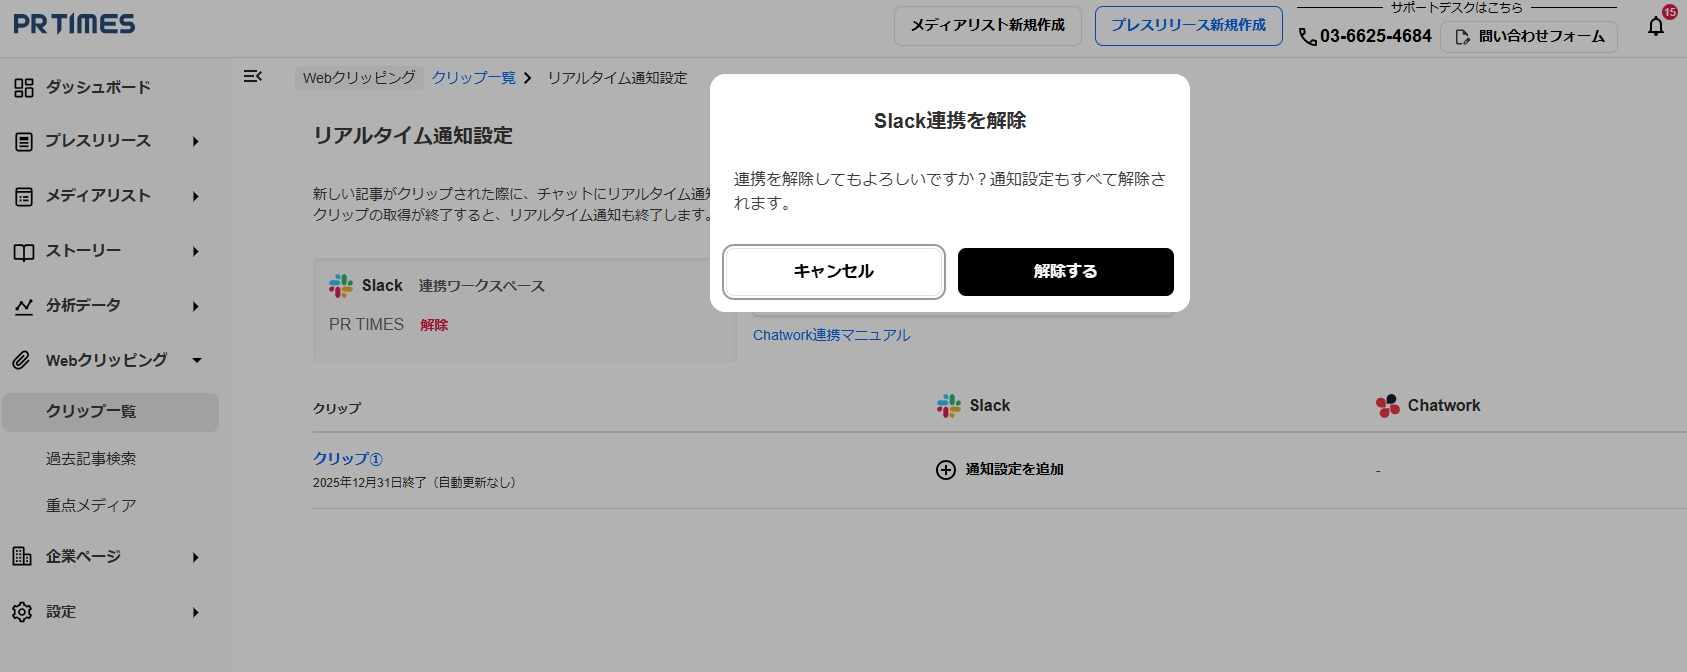The image size is (1687, 672).
Task: Expand the 設定 menu arrow
Action: [196, 612]
